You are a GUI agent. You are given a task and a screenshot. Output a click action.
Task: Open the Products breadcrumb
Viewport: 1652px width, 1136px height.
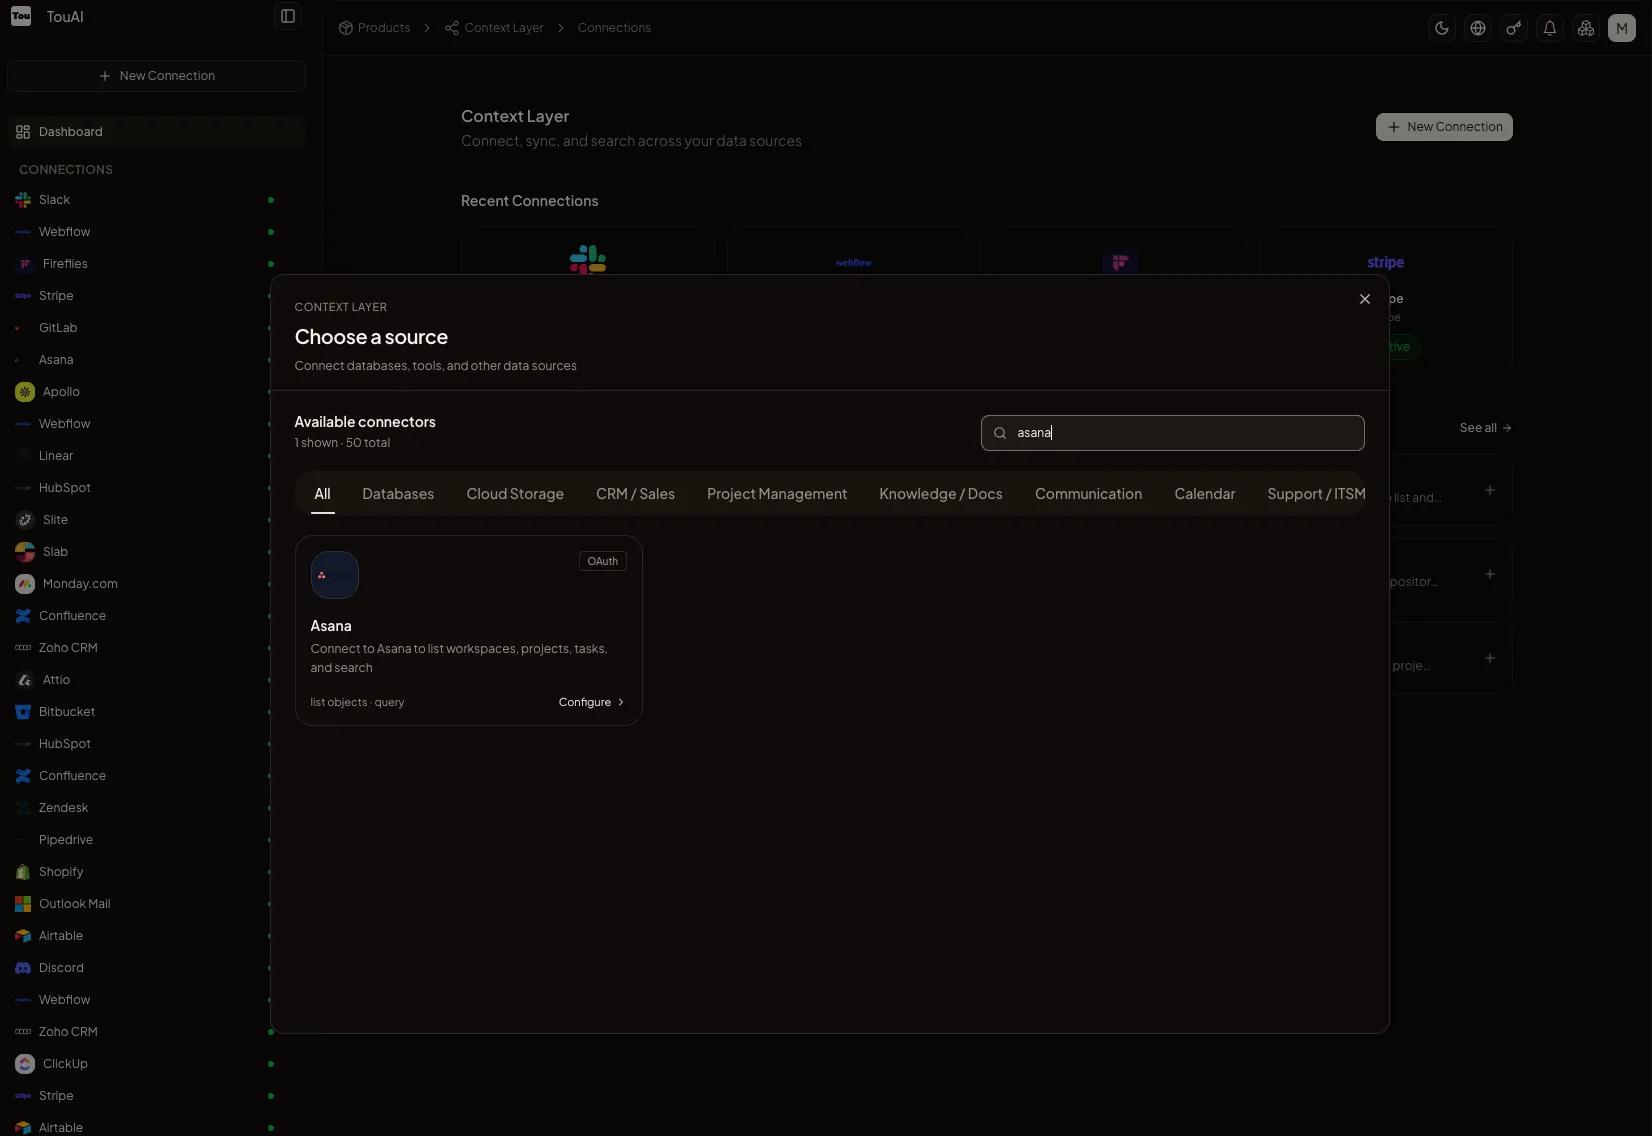tap(383, 28)
